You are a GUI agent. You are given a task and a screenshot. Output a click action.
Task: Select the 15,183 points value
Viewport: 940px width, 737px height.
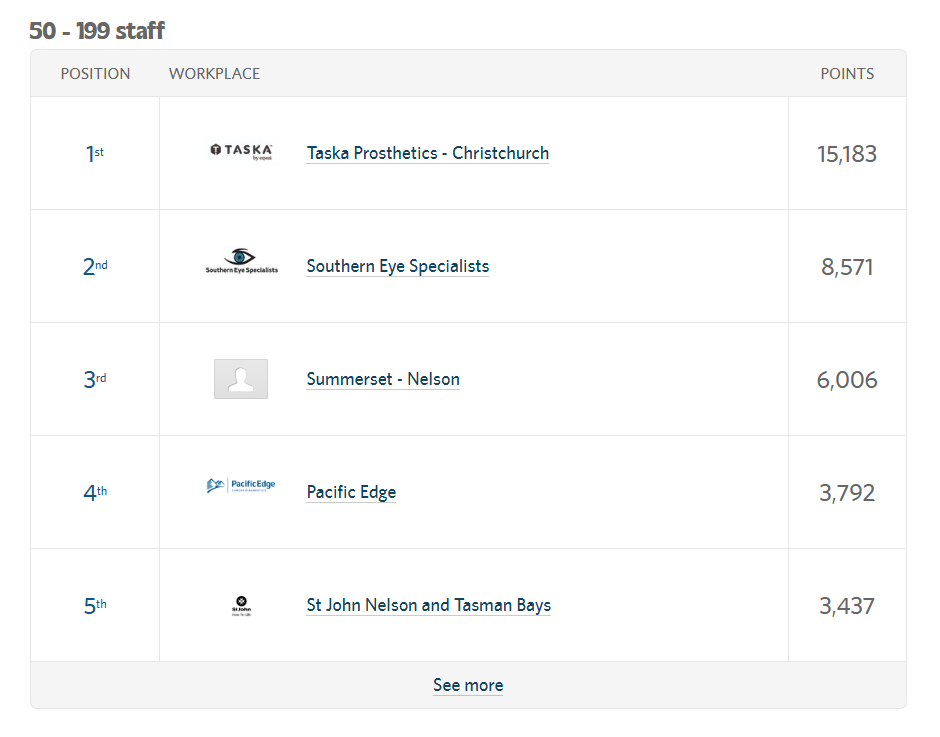pyautogui.click(x=847, y=154)
